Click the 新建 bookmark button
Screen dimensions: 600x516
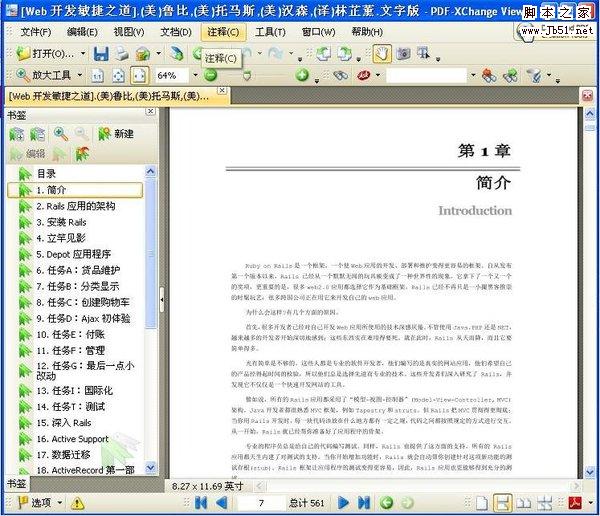(116, 134)
